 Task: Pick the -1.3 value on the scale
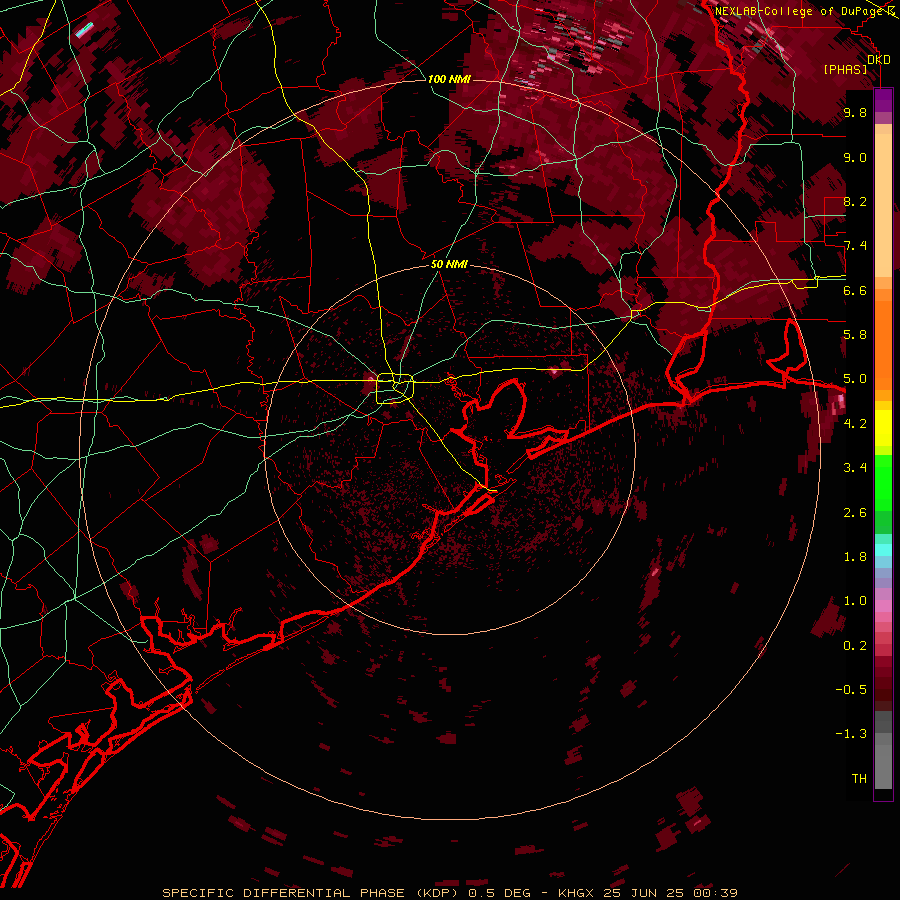point(851,734)
